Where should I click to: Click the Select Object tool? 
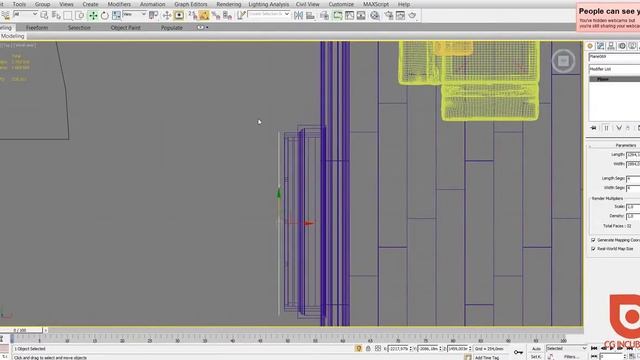click(44, 16)
